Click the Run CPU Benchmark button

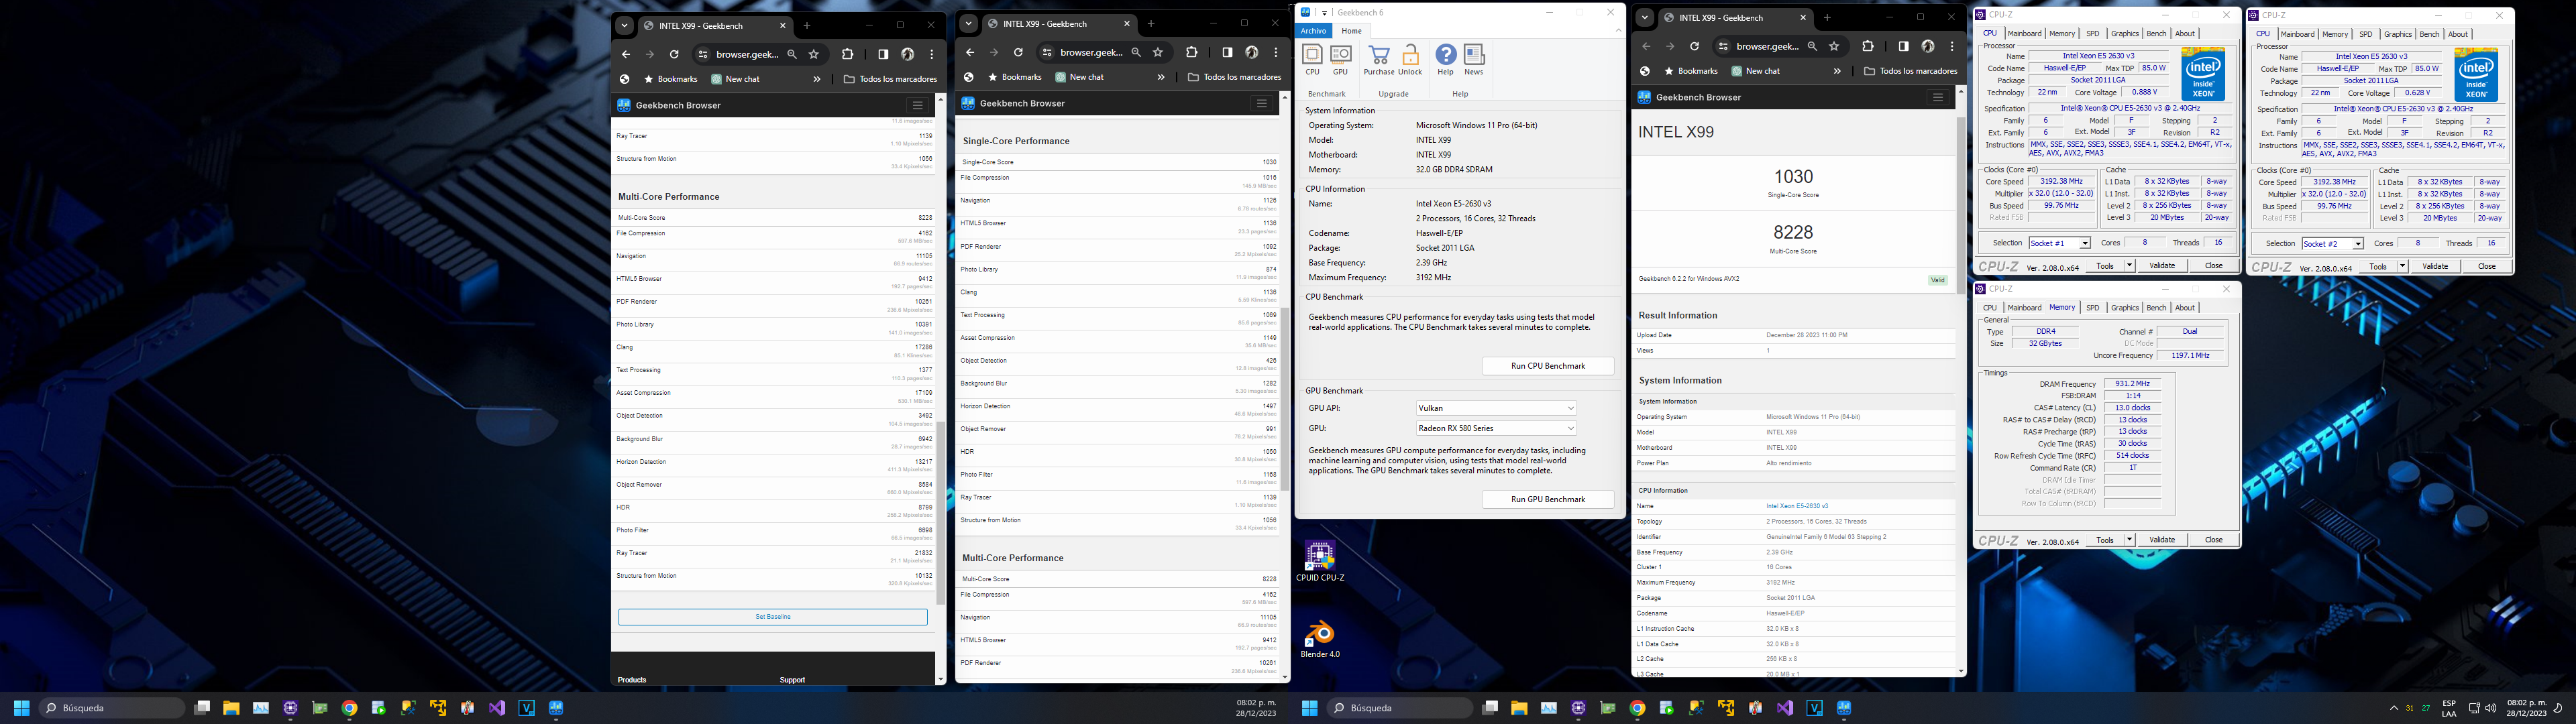(1547, 366)
